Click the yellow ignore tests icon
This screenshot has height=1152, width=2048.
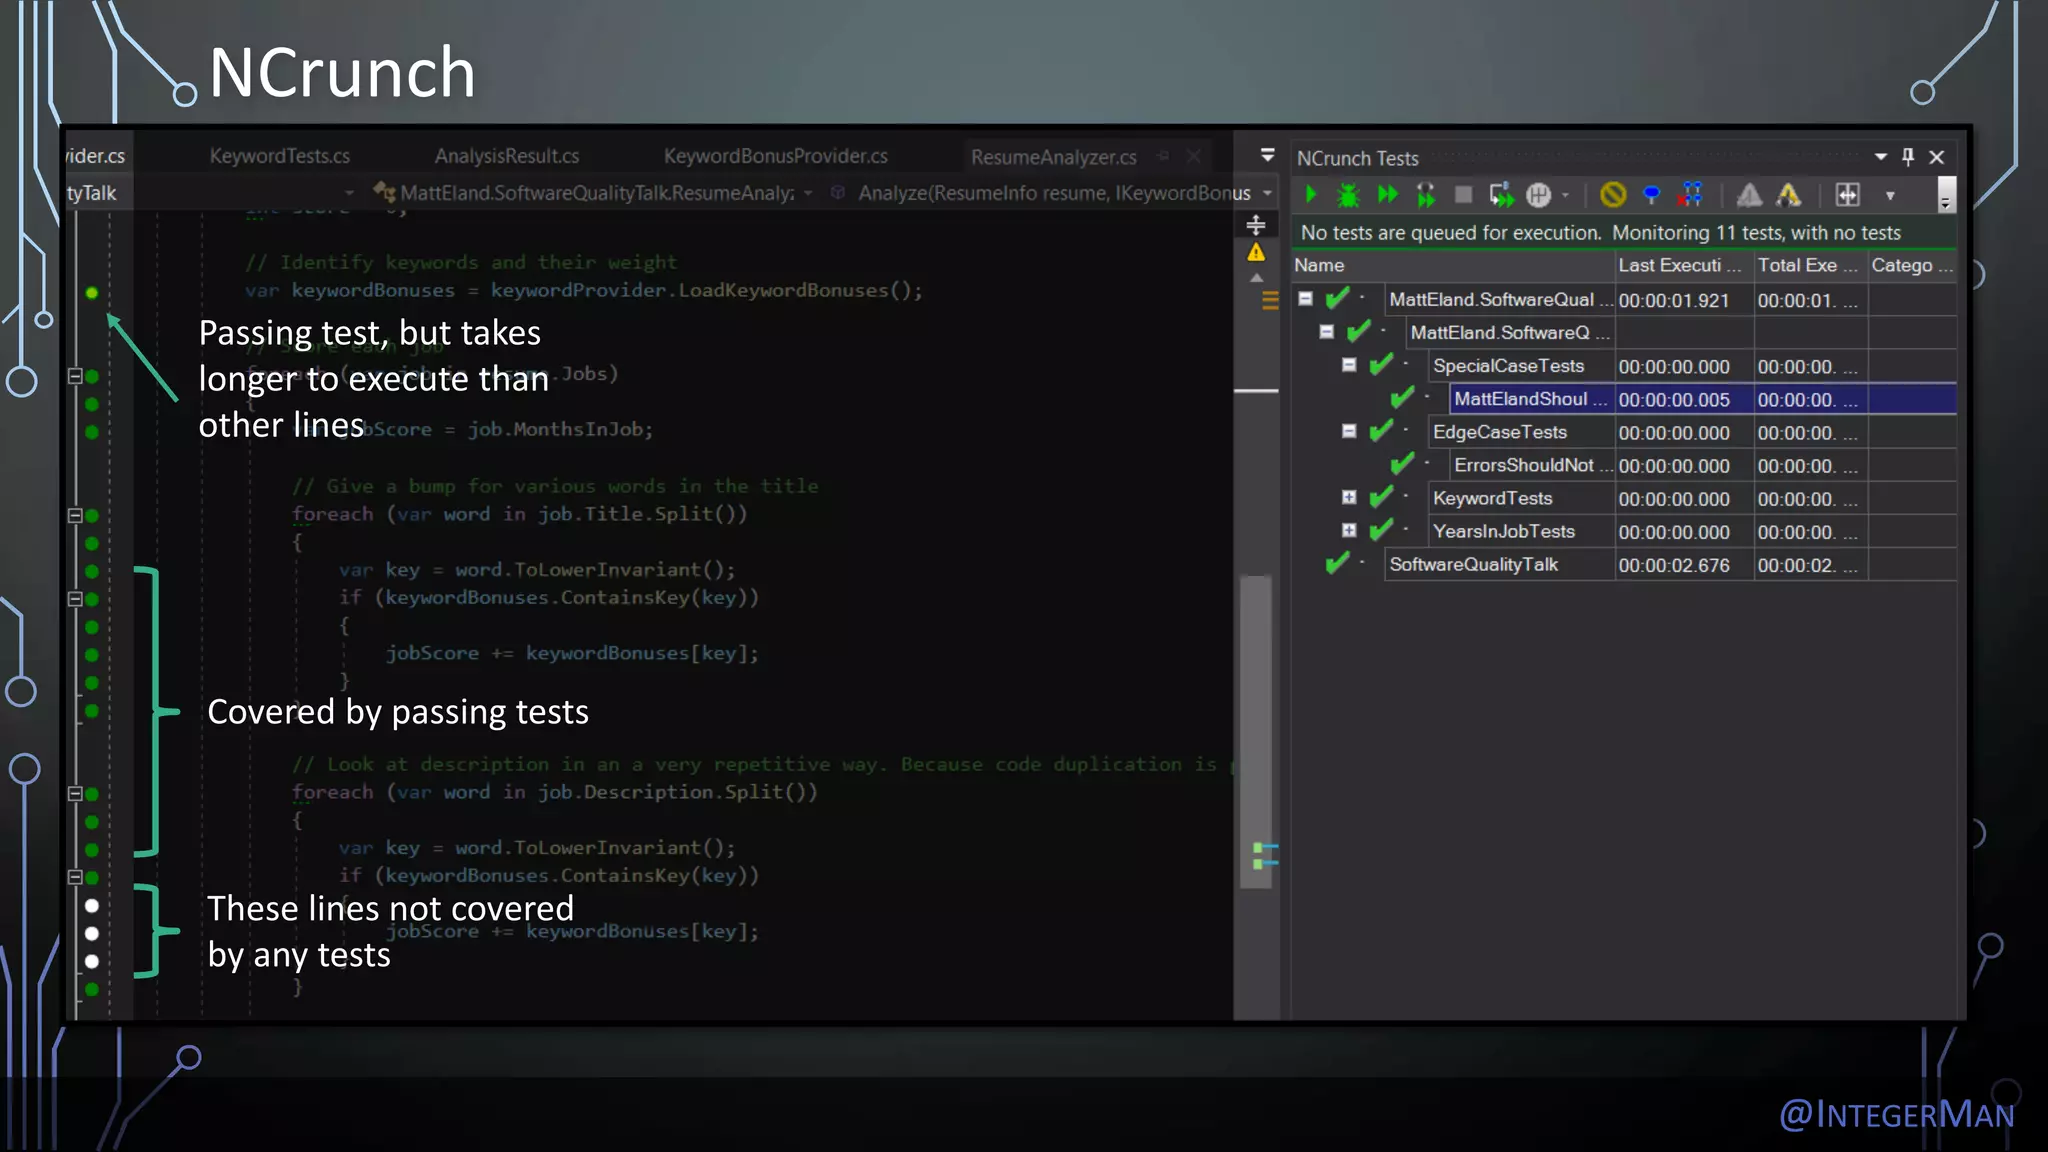[x=1612, y=194]
